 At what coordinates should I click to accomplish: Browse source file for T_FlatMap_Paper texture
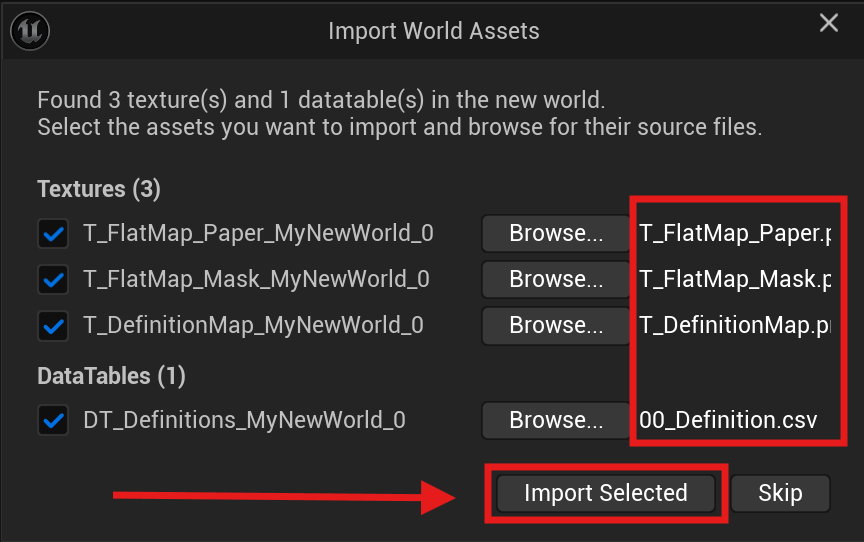click(556, 234)
